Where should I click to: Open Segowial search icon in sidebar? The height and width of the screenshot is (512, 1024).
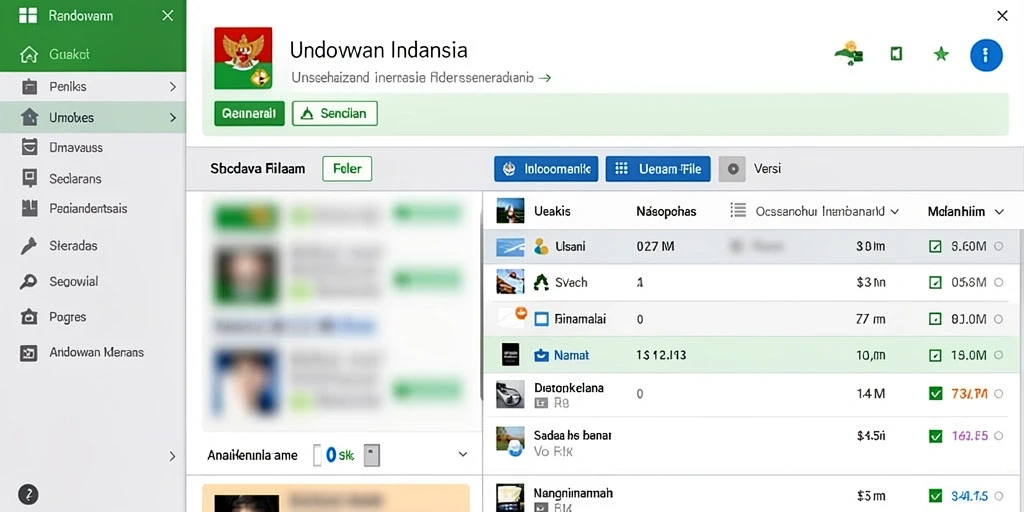point(29,281)
